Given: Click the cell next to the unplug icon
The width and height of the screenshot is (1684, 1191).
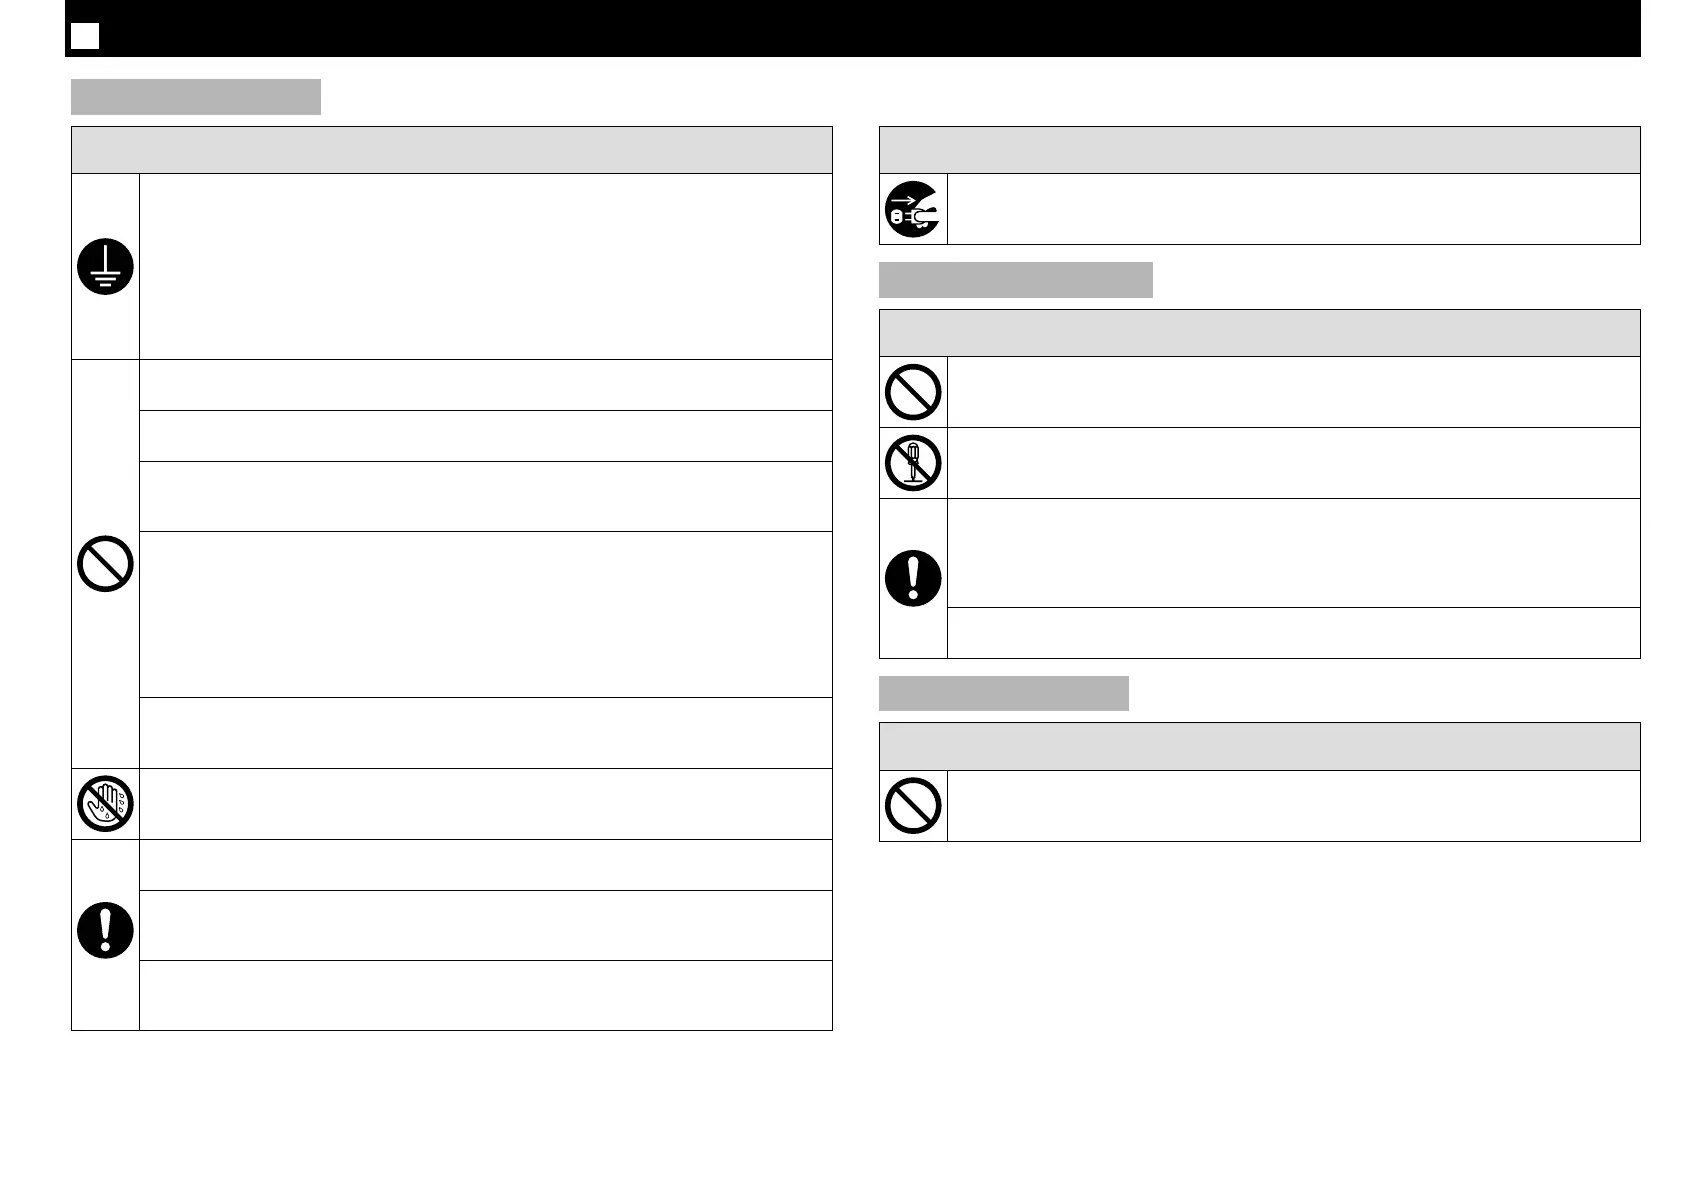Looking at the screenshot, I should pyautogui.click(x=1293, y=209).
